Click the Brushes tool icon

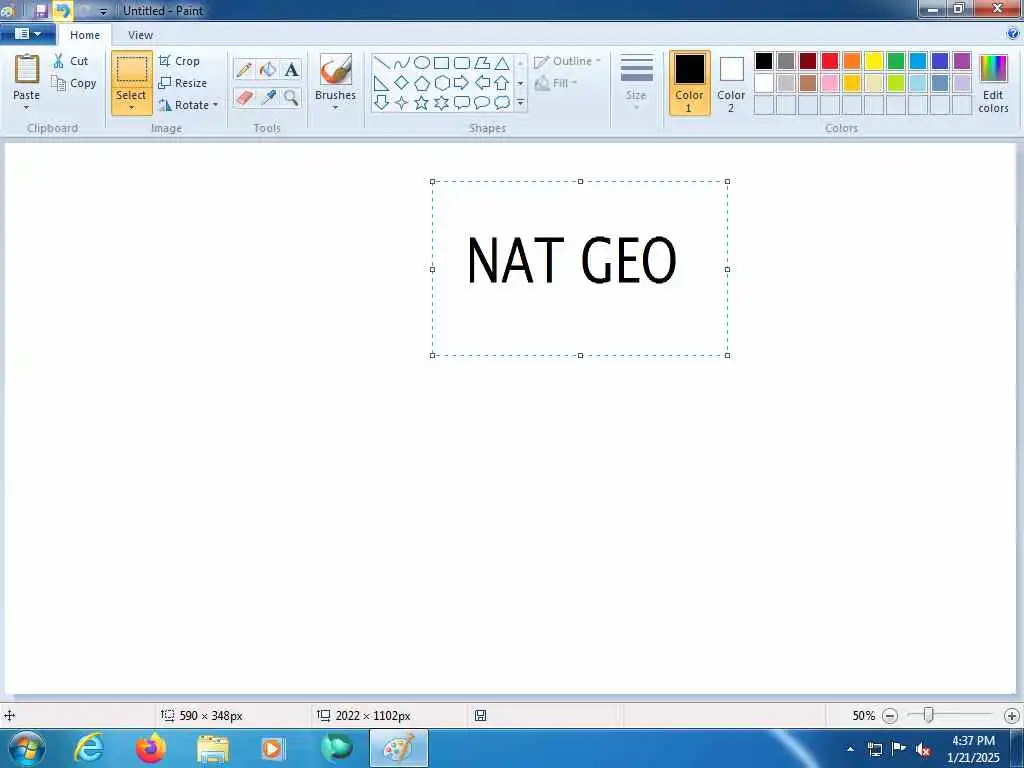point(336,69)
